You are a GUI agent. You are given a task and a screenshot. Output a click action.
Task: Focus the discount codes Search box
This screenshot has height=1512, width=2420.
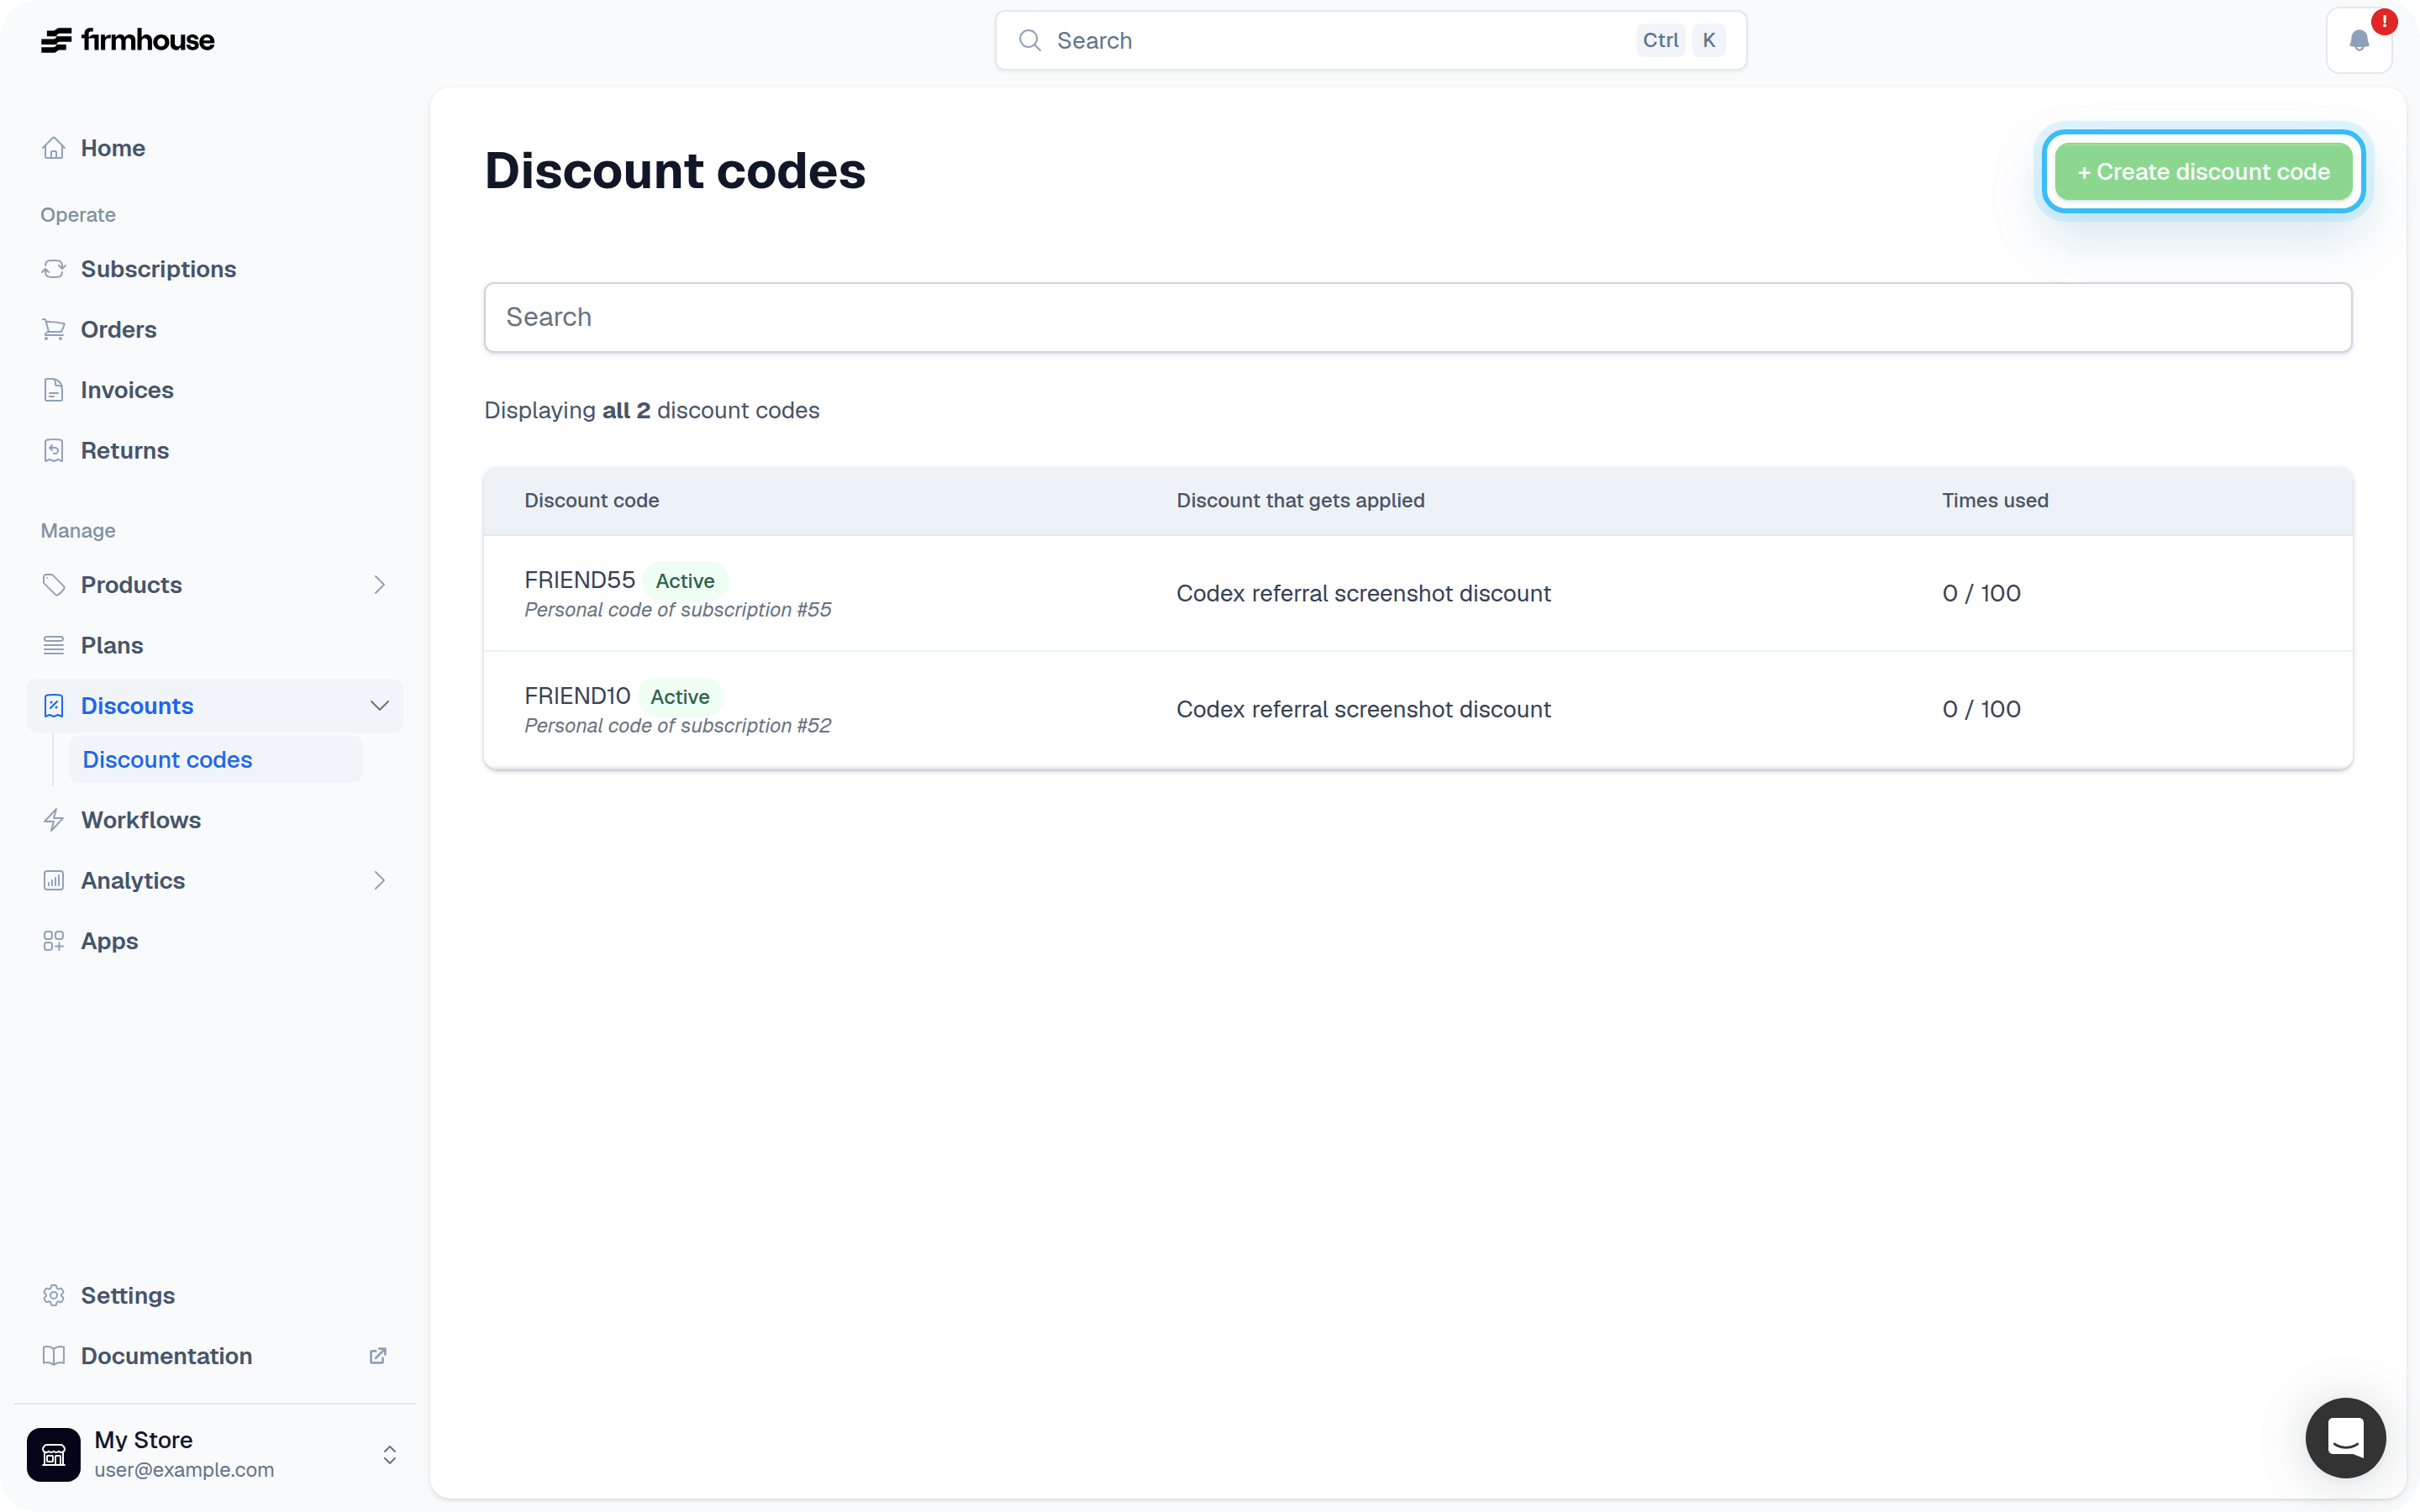tap(1418, 317)
